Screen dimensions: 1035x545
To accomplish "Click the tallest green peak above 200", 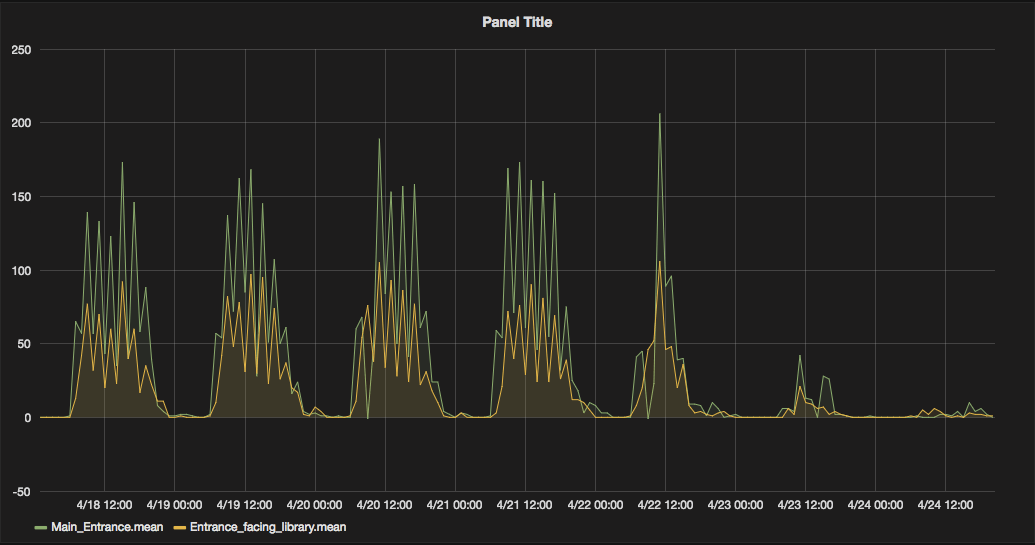I will click(x=659, y=114).
